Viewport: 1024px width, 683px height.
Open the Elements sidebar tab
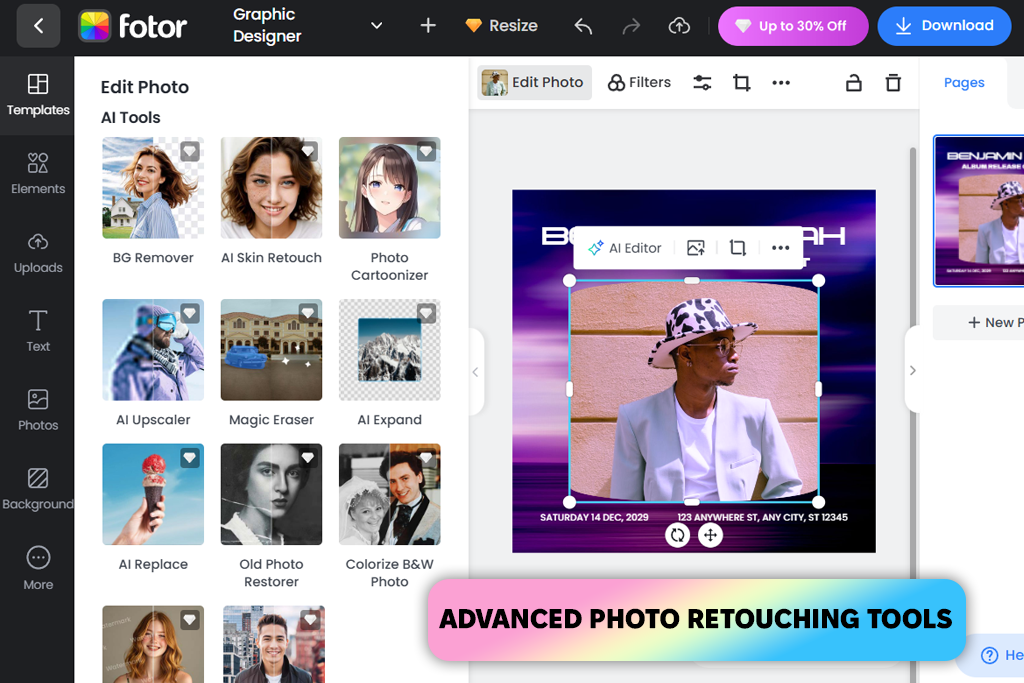pos(38,174)
